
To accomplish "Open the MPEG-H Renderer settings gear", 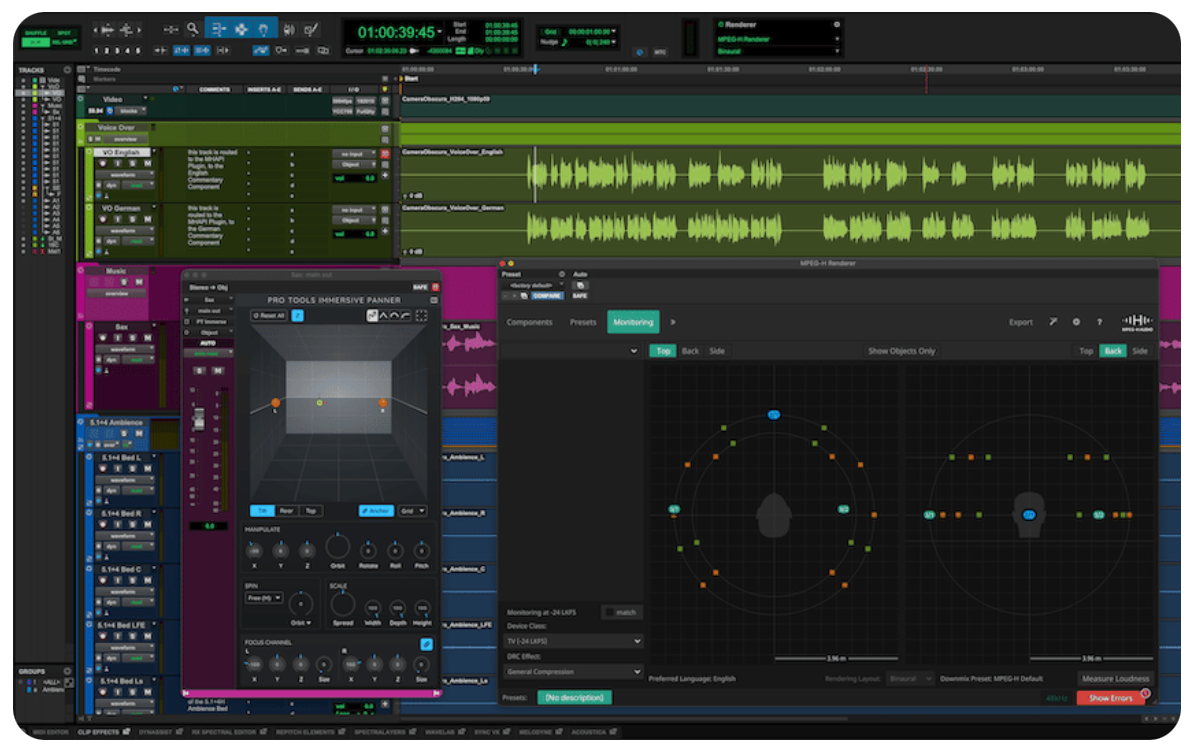I will point(1076,321).
